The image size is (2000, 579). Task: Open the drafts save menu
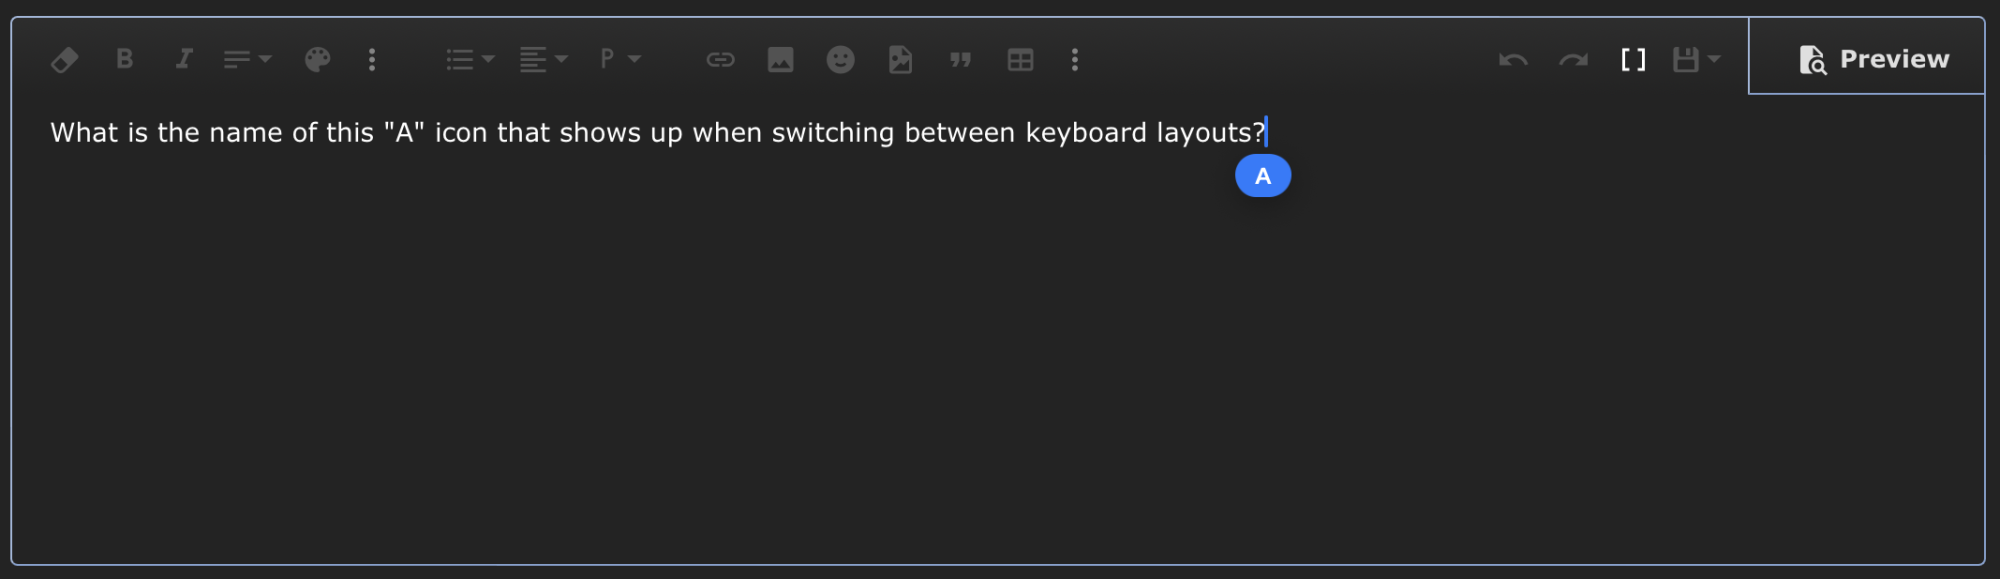click(1696, 60)
